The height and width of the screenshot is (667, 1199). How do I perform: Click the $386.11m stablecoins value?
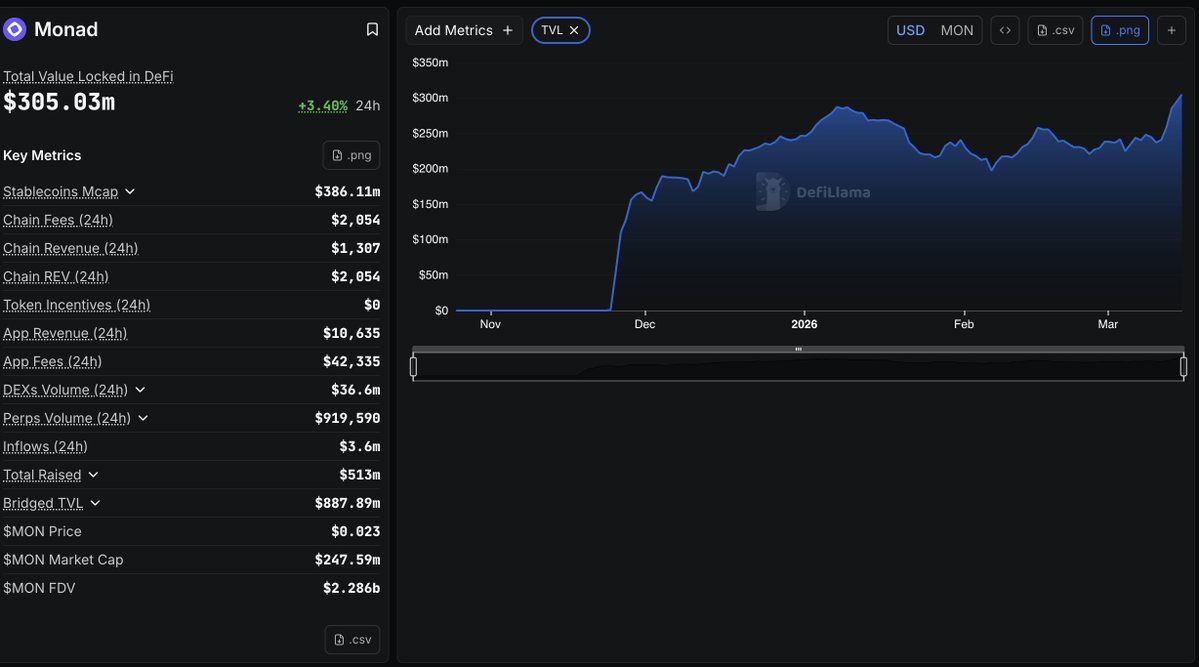[347, 191]
